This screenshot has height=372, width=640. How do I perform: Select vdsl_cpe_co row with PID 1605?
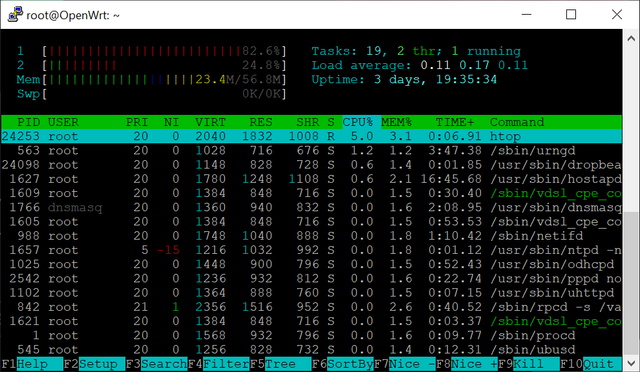[311, 222]
